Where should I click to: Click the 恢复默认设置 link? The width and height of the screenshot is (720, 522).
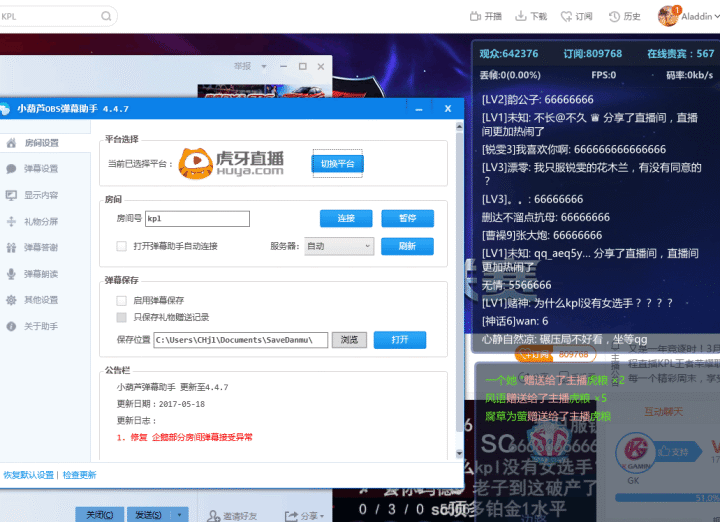28,475
